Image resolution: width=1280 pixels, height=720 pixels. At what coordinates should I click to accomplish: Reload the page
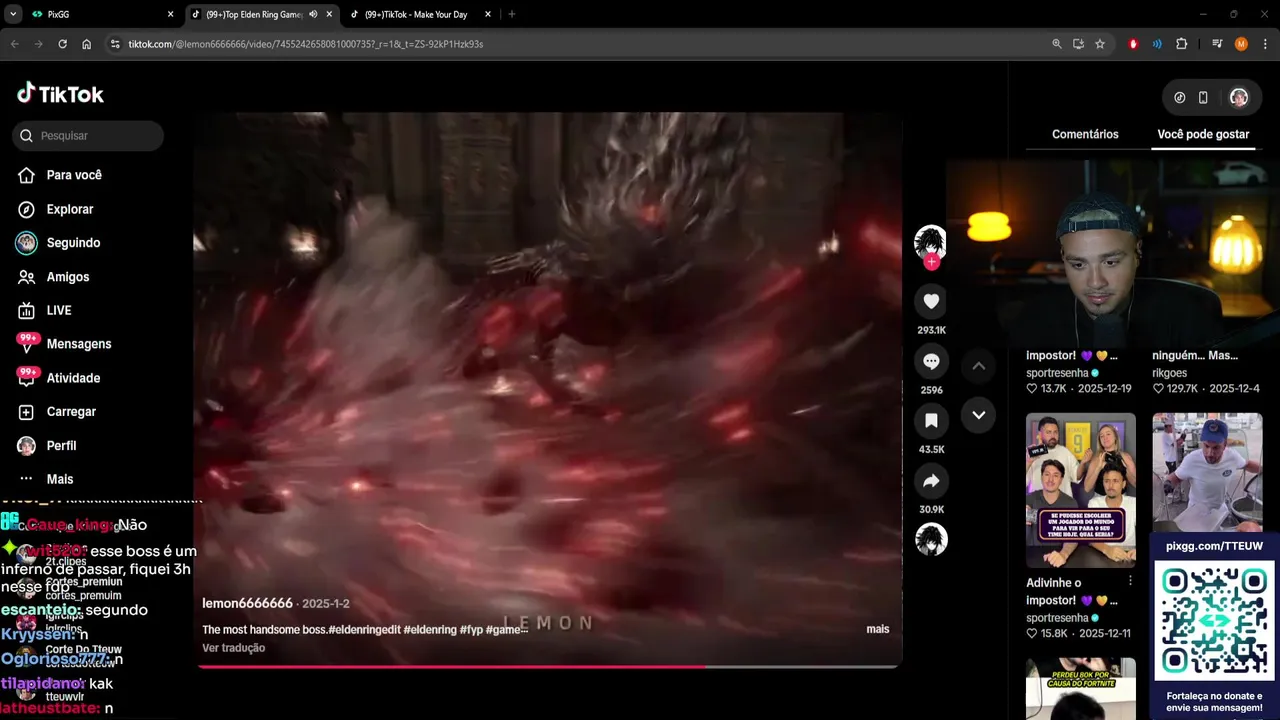coord(62,44)
